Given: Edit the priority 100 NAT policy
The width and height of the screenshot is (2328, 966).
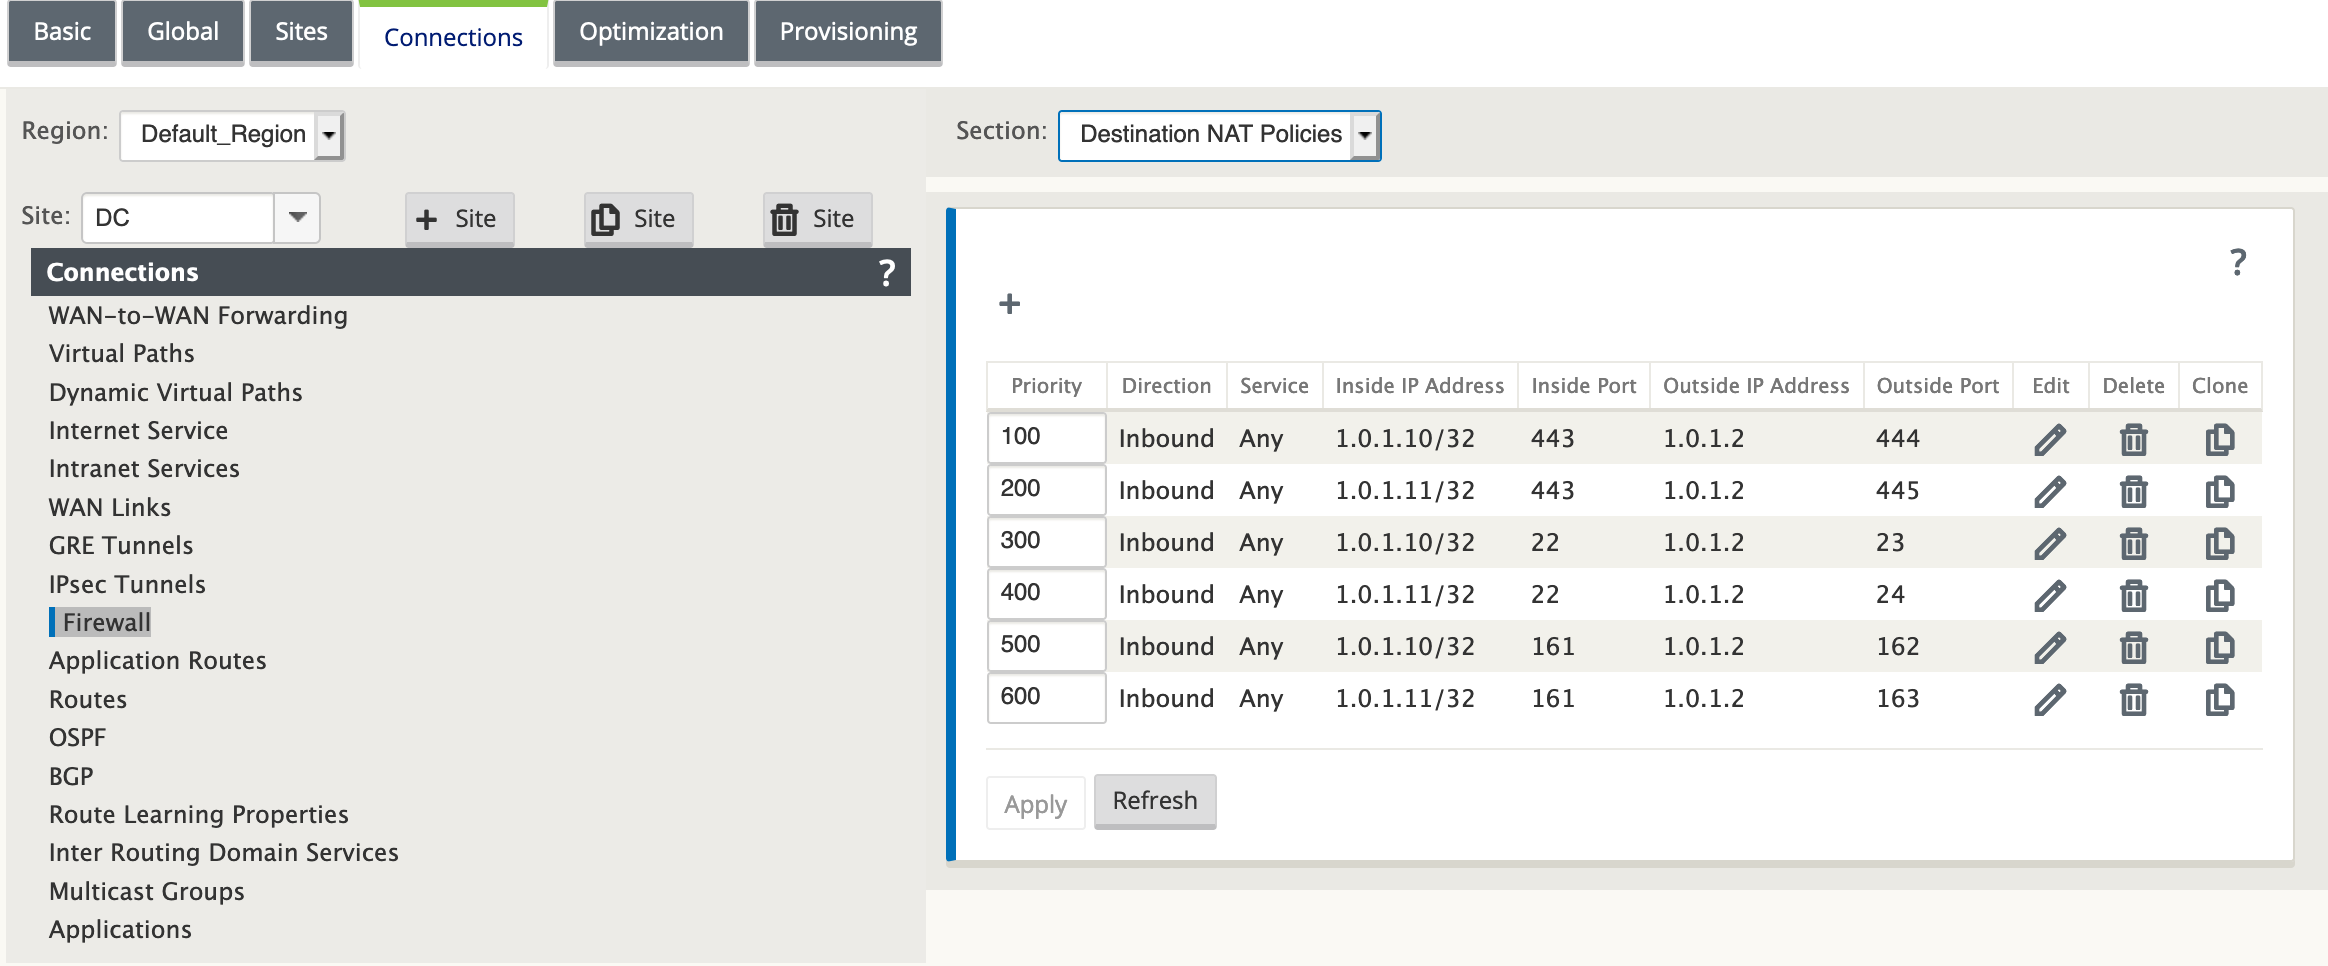Looking at the screenshot, I should pos(2050,439).
